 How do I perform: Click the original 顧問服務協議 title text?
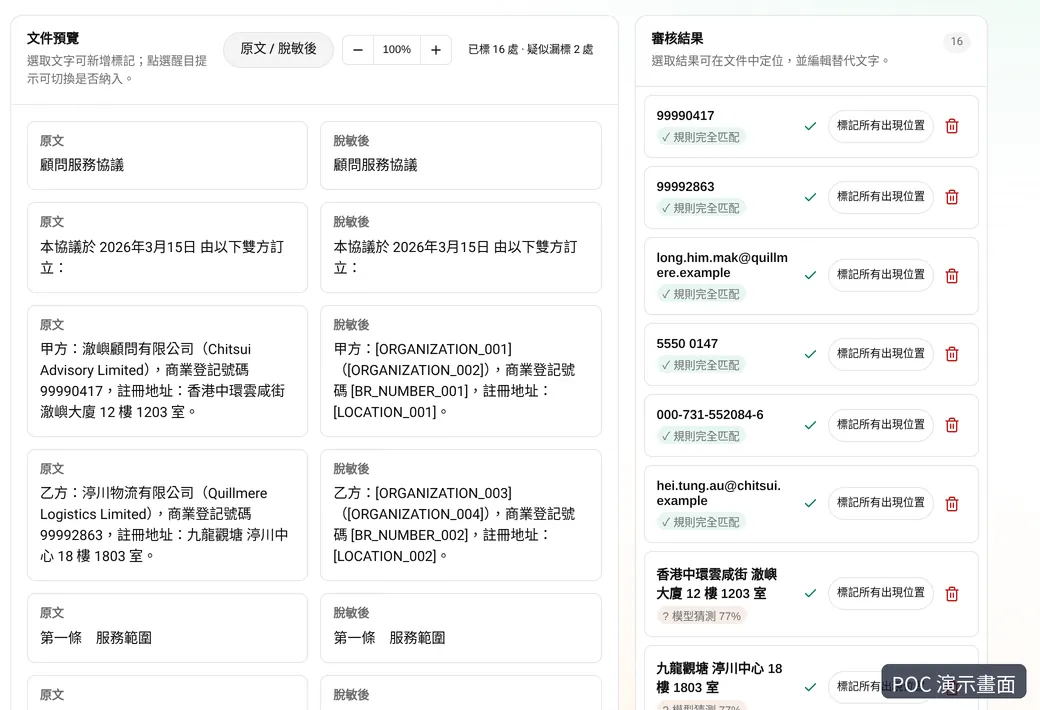[x=82, y=165]
